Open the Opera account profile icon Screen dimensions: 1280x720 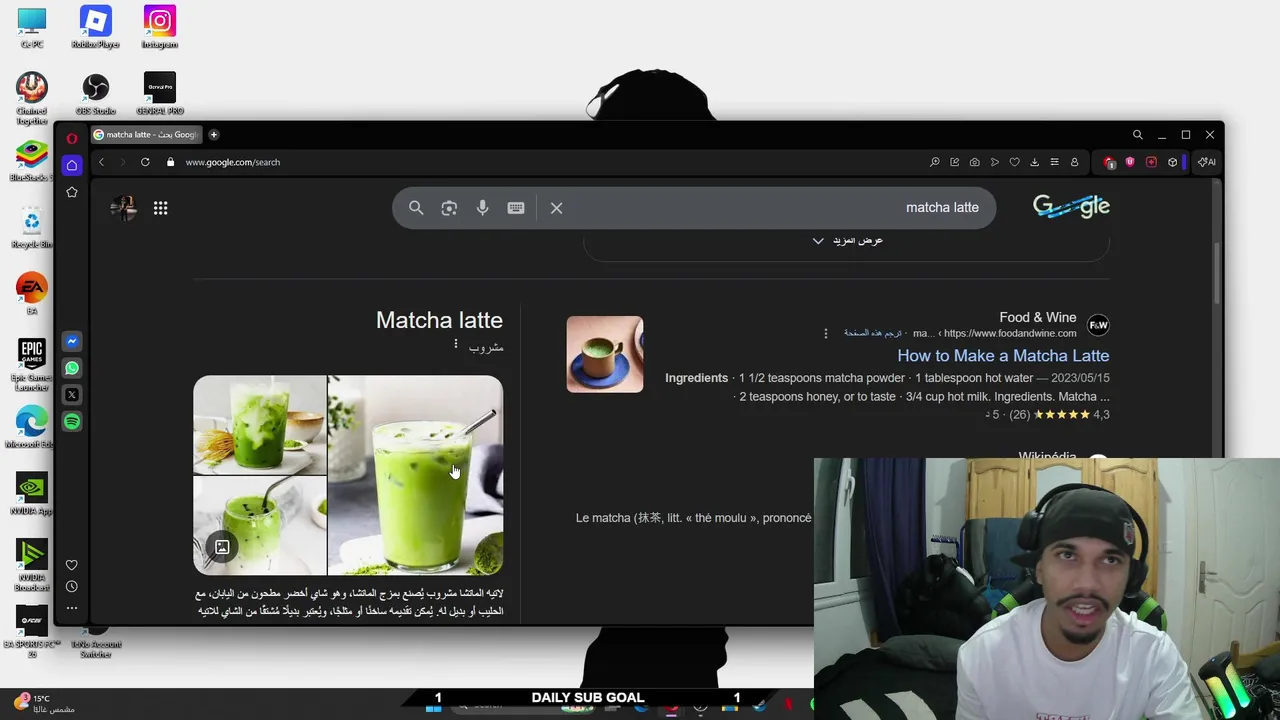1074,162
